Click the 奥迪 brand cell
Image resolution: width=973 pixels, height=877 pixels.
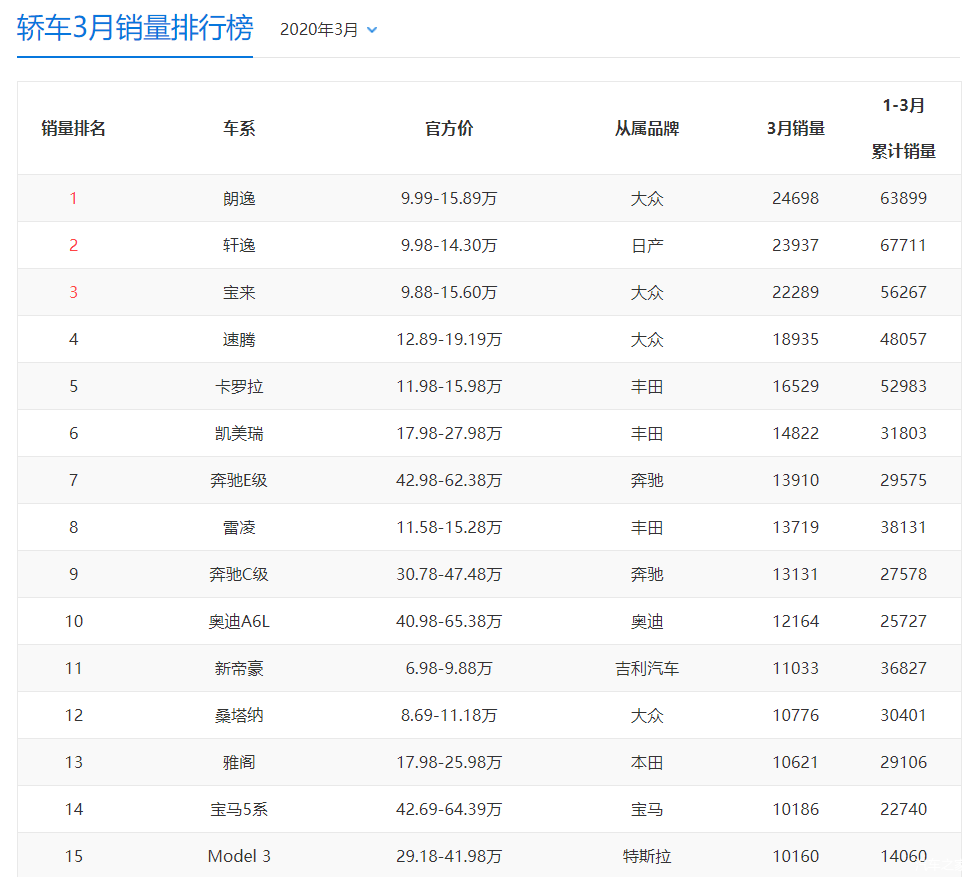(x=647, y=621)
